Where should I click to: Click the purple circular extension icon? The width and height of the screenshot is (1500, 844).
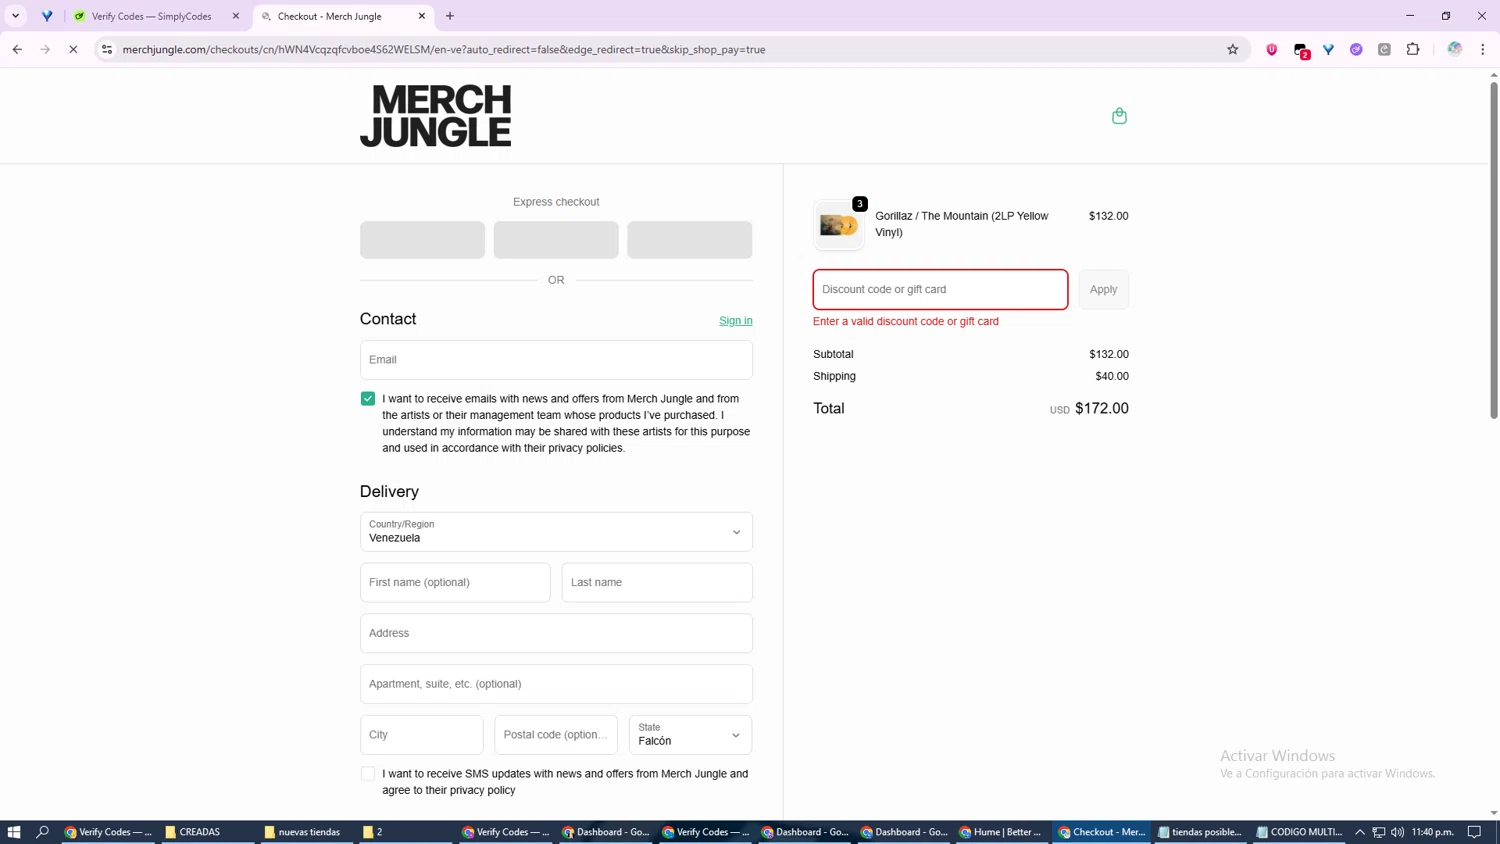(x=1356, y=49)
